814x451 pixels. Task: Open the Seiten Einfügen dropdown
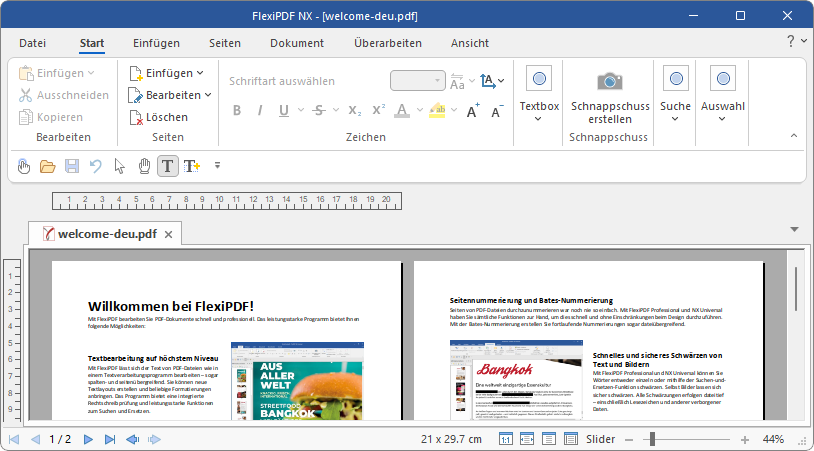[167, 73]
